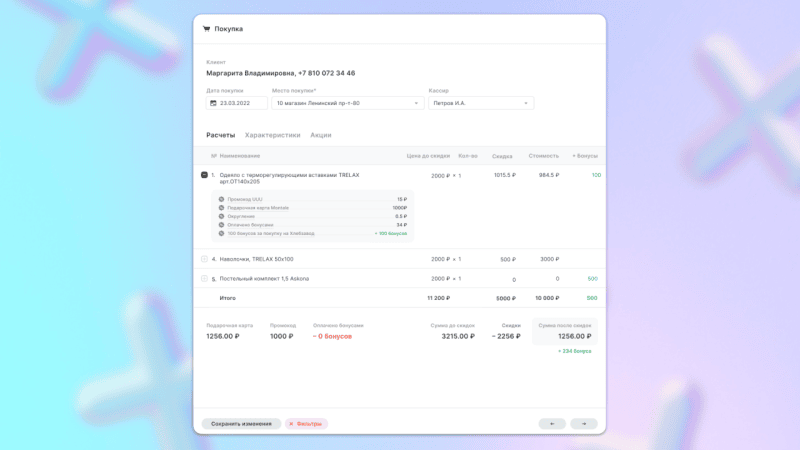Collapse the Одеяло TRELAX item row
This screenshot has width=800, height=450.
click(x=205, y=175)
